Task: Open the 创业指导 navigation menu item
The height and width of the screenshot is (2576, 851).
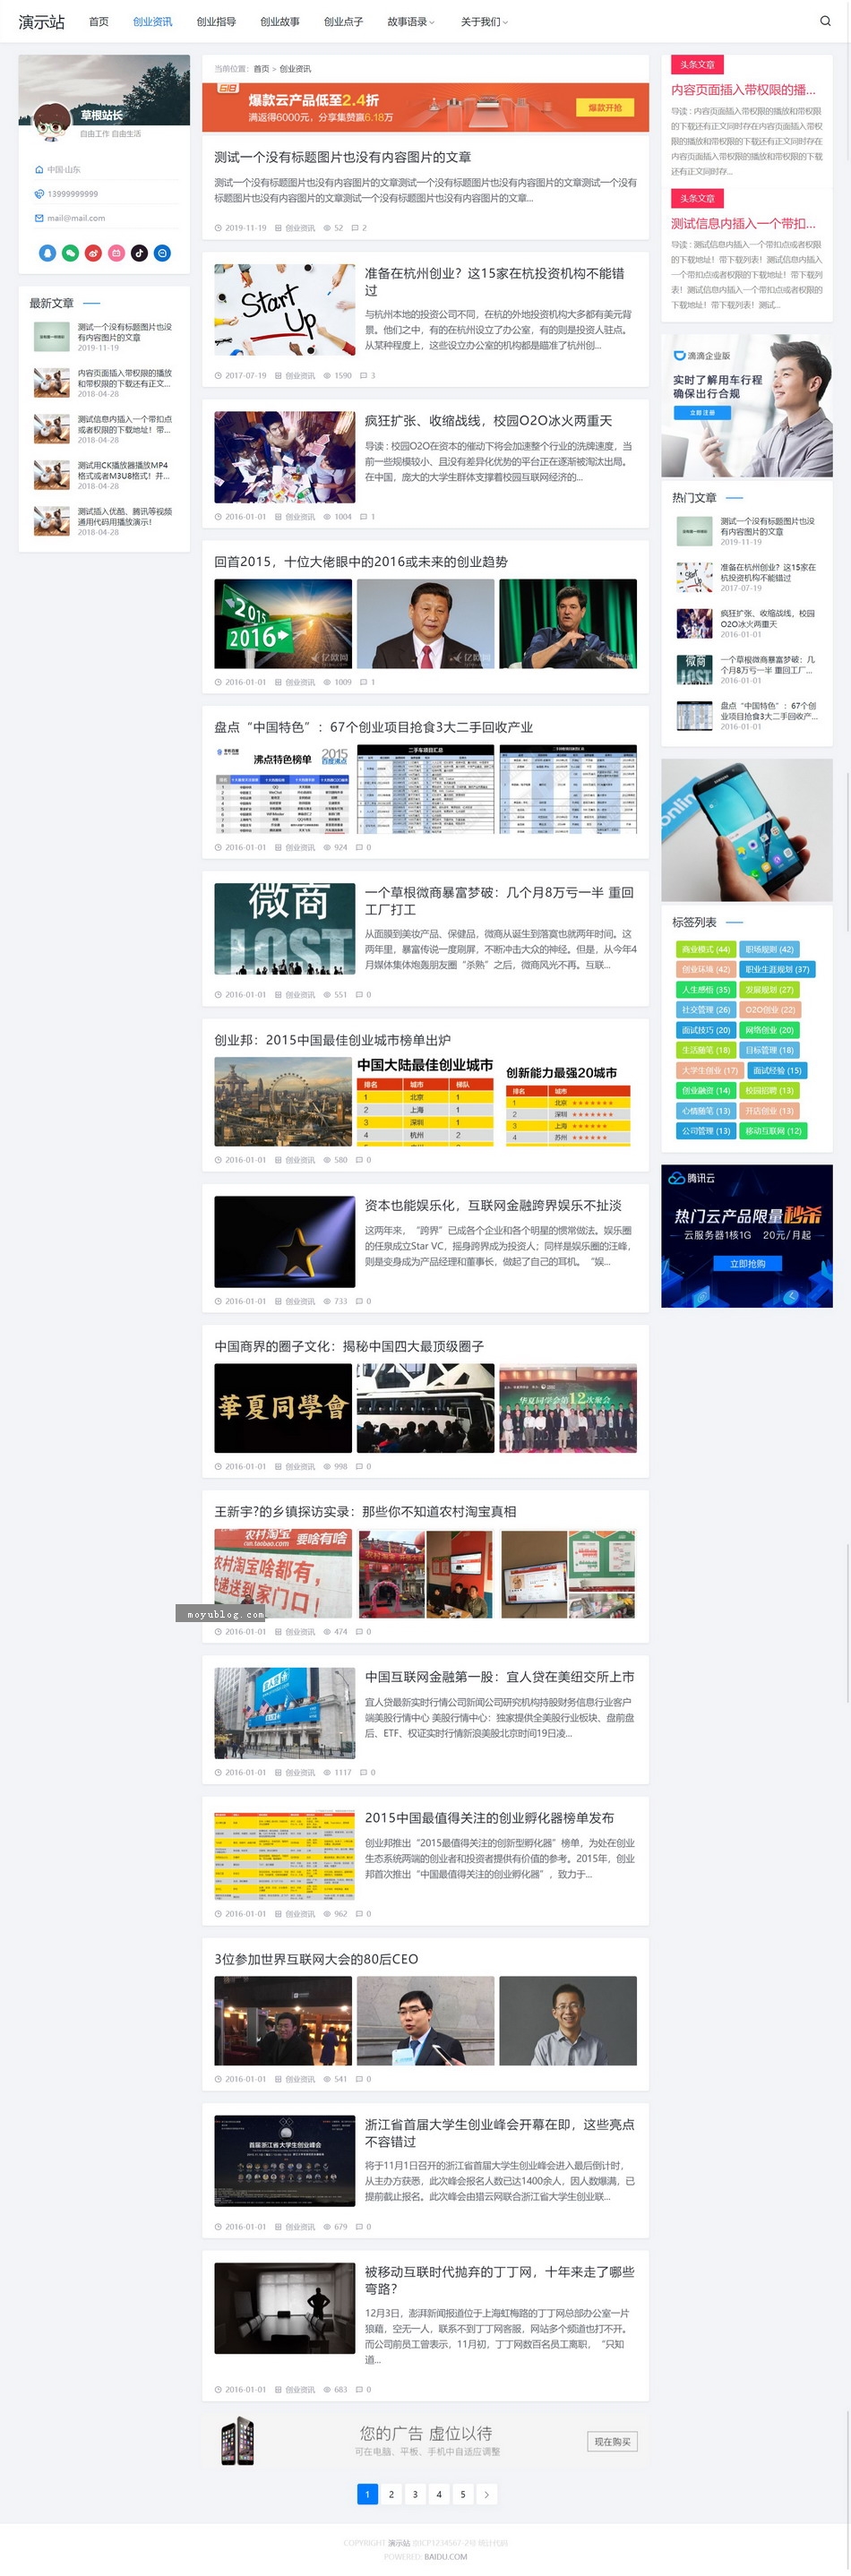Action: (216, 22)
